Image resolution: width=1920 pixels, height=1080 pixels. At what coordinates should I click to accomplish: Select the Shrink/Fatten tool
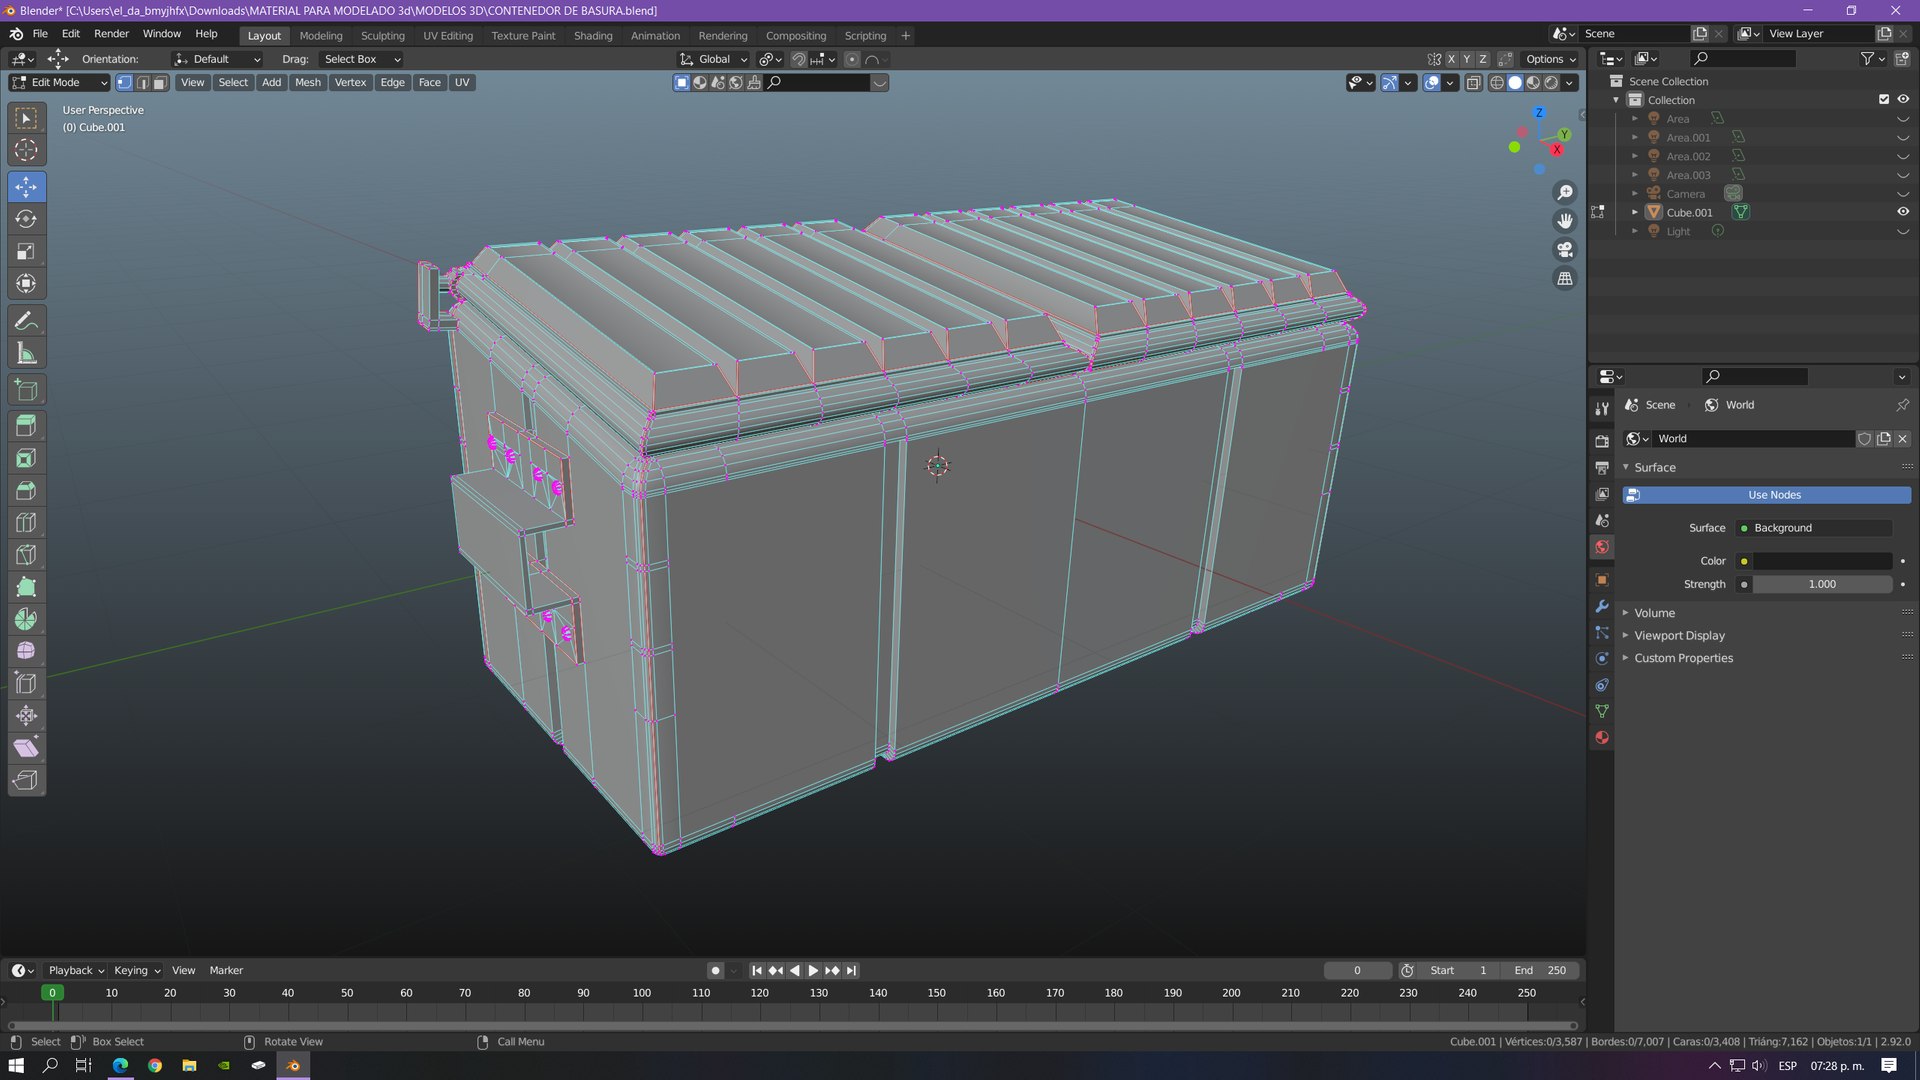[26, 716]
